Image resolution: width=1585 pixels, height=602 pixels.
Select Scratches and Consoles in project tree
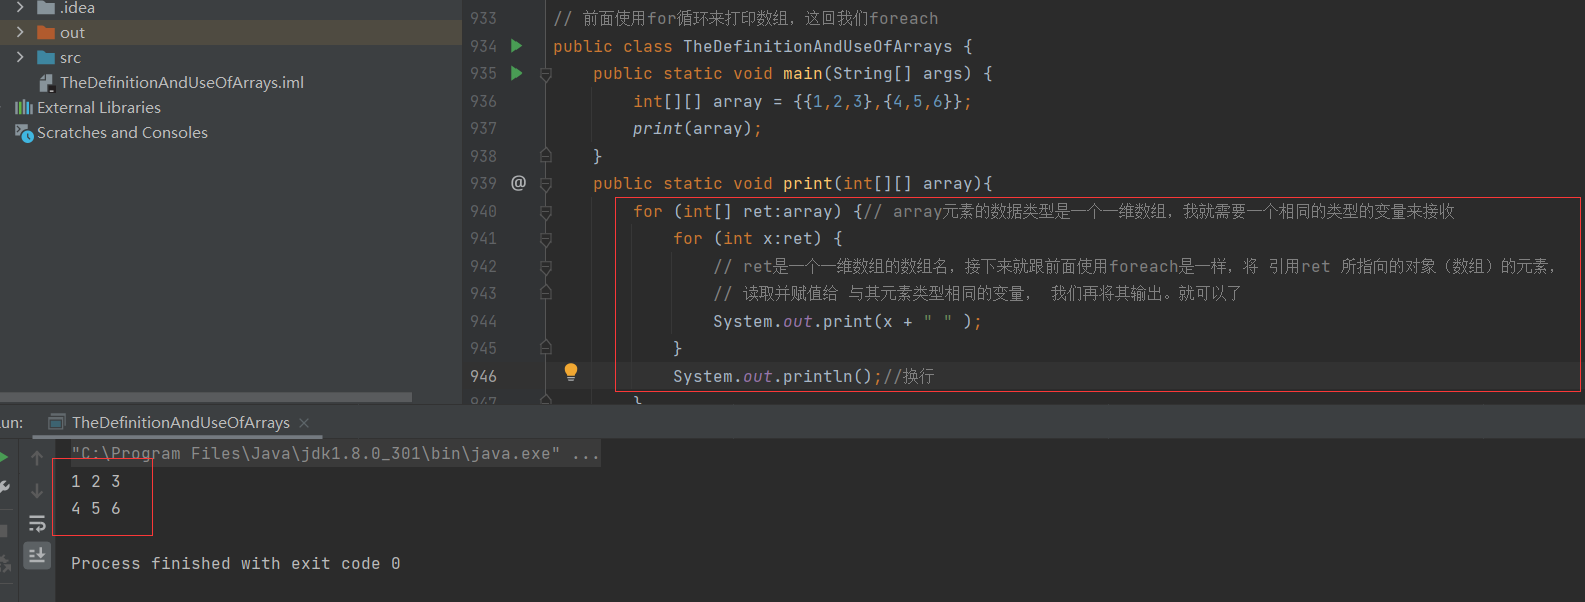122,133
